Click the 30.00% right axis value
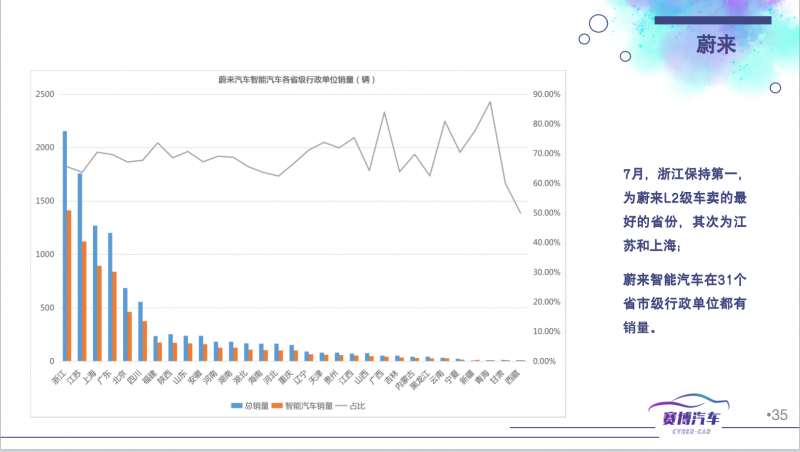 tap(546, 272)
